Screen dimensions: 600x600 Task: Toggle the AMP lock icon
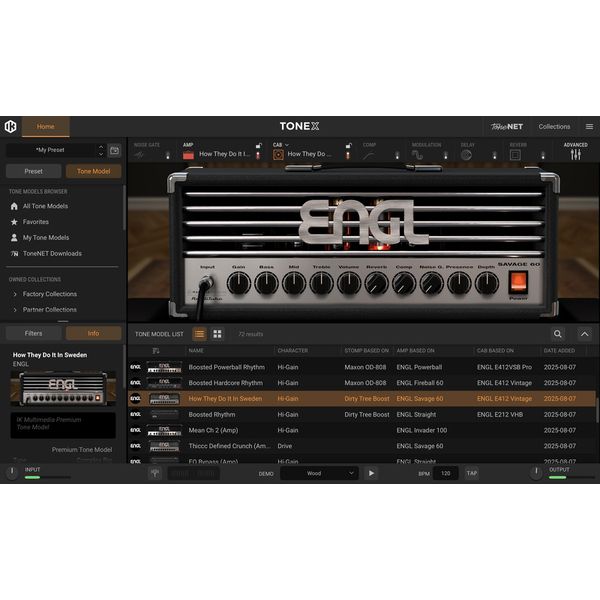259,145
